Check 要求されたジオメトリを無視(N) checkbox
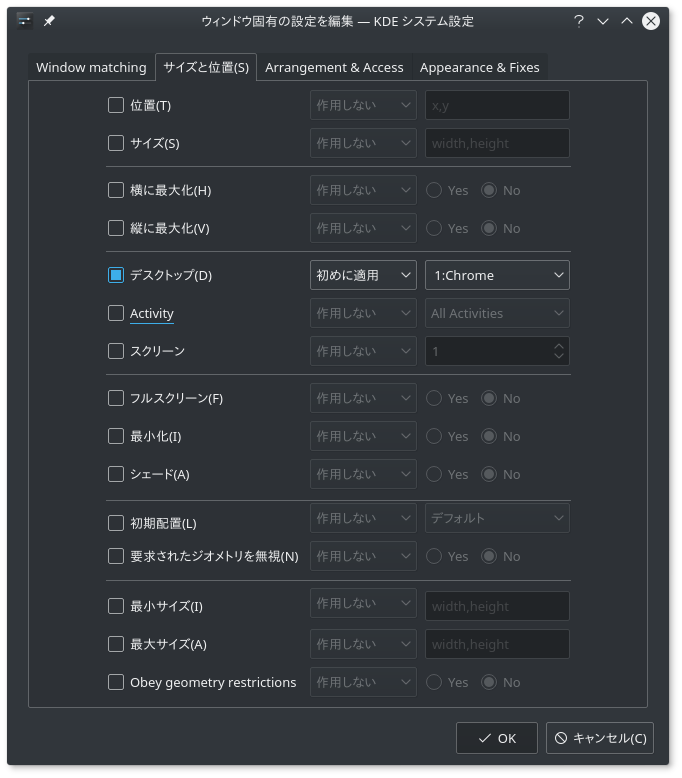The width and height of the screenshot is (682, 778). tap(116, 556)
